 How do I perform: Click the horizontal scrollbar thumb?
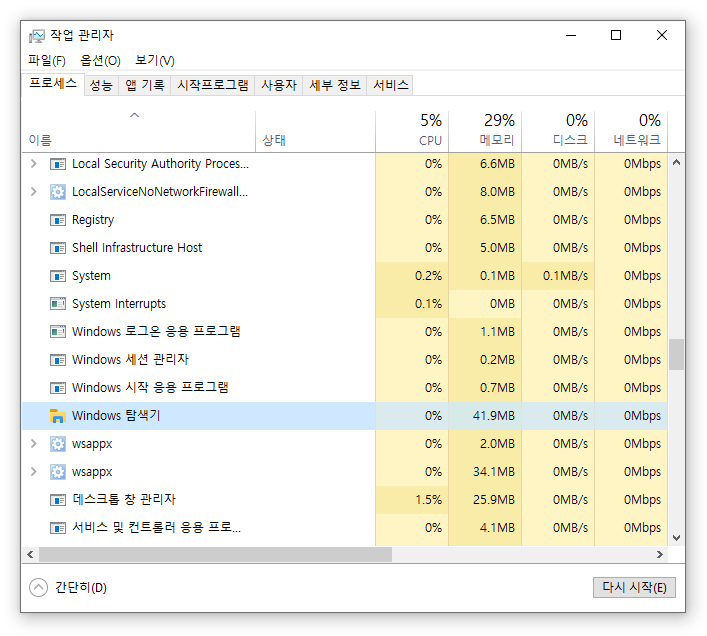[x=216, y=554]
